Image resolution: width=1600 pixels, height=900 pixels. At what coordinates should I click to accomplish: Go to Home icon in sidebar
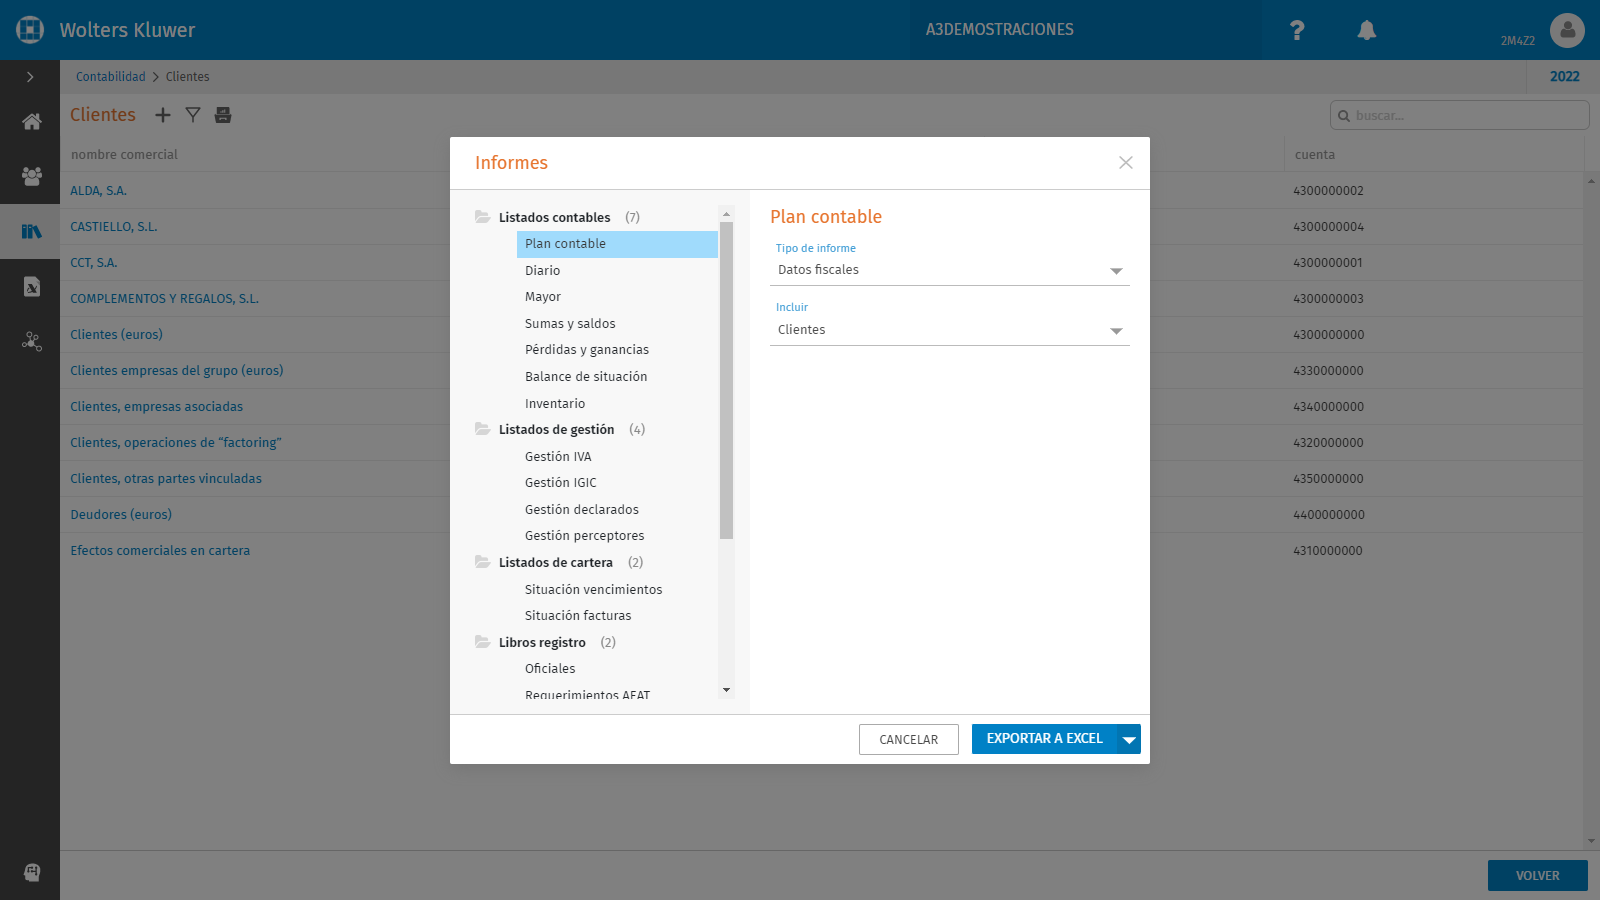tap(31, 122)
